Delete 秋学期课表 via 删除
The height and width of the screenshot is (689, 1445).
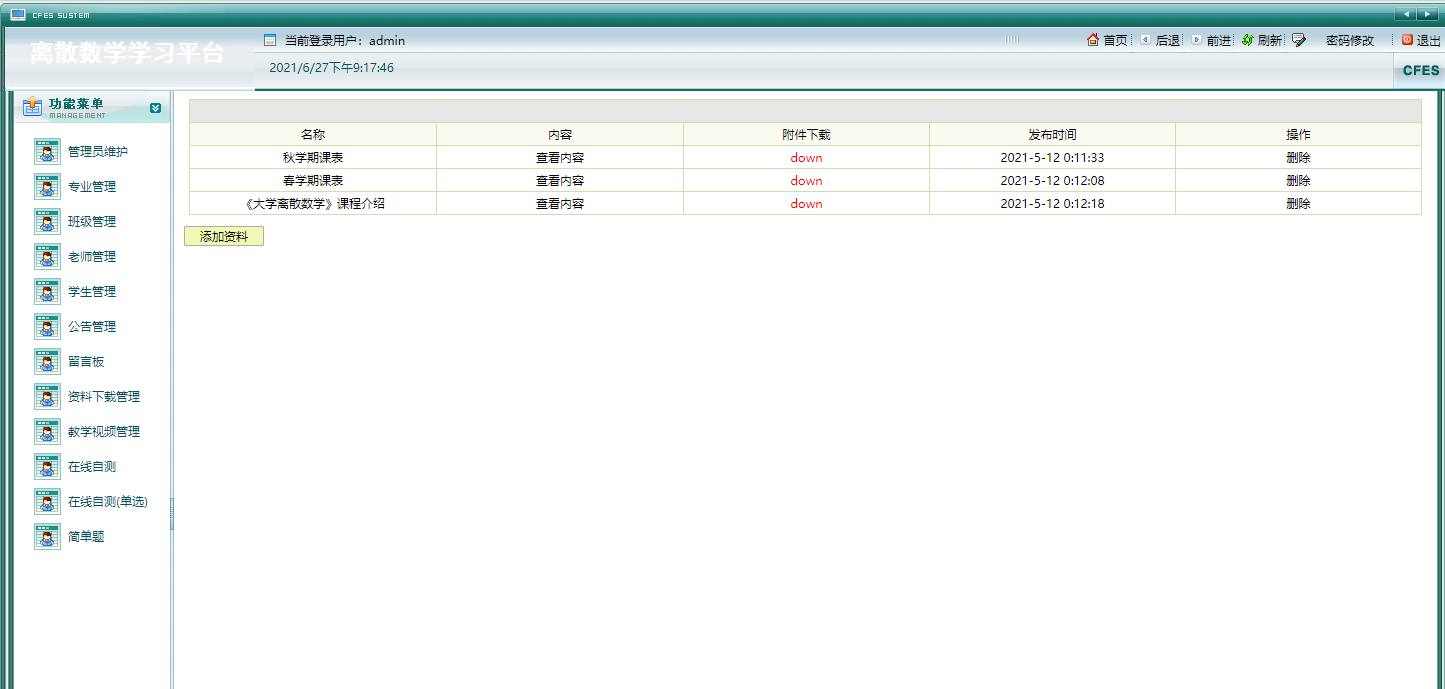click(1298, 158)
